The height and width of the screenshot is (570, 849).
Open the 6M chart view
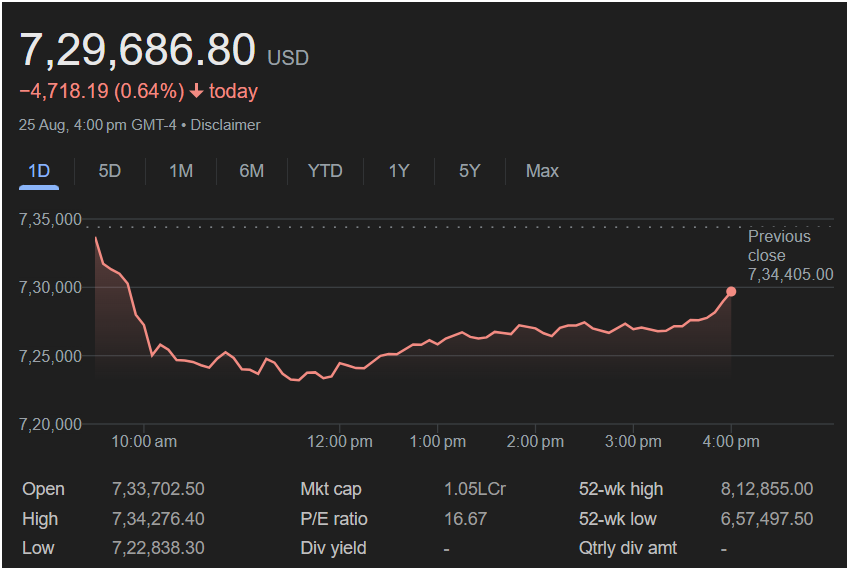pos(252,171)
